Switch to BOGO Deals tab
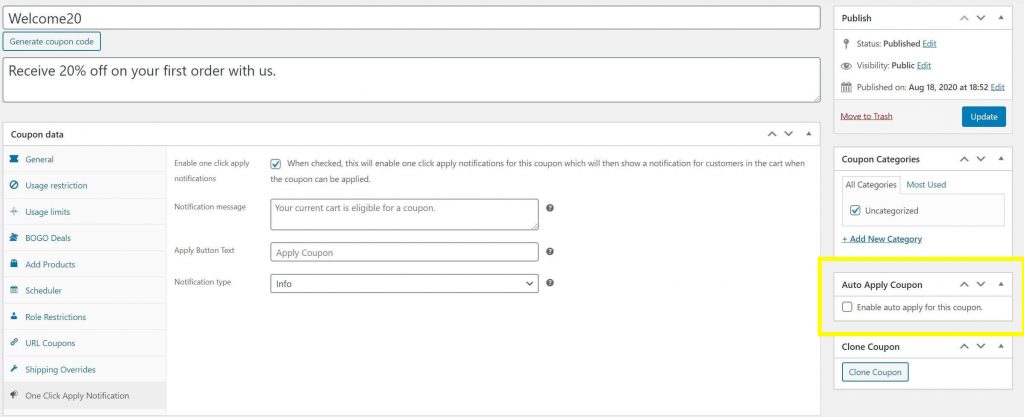 [x=84, y=238]
